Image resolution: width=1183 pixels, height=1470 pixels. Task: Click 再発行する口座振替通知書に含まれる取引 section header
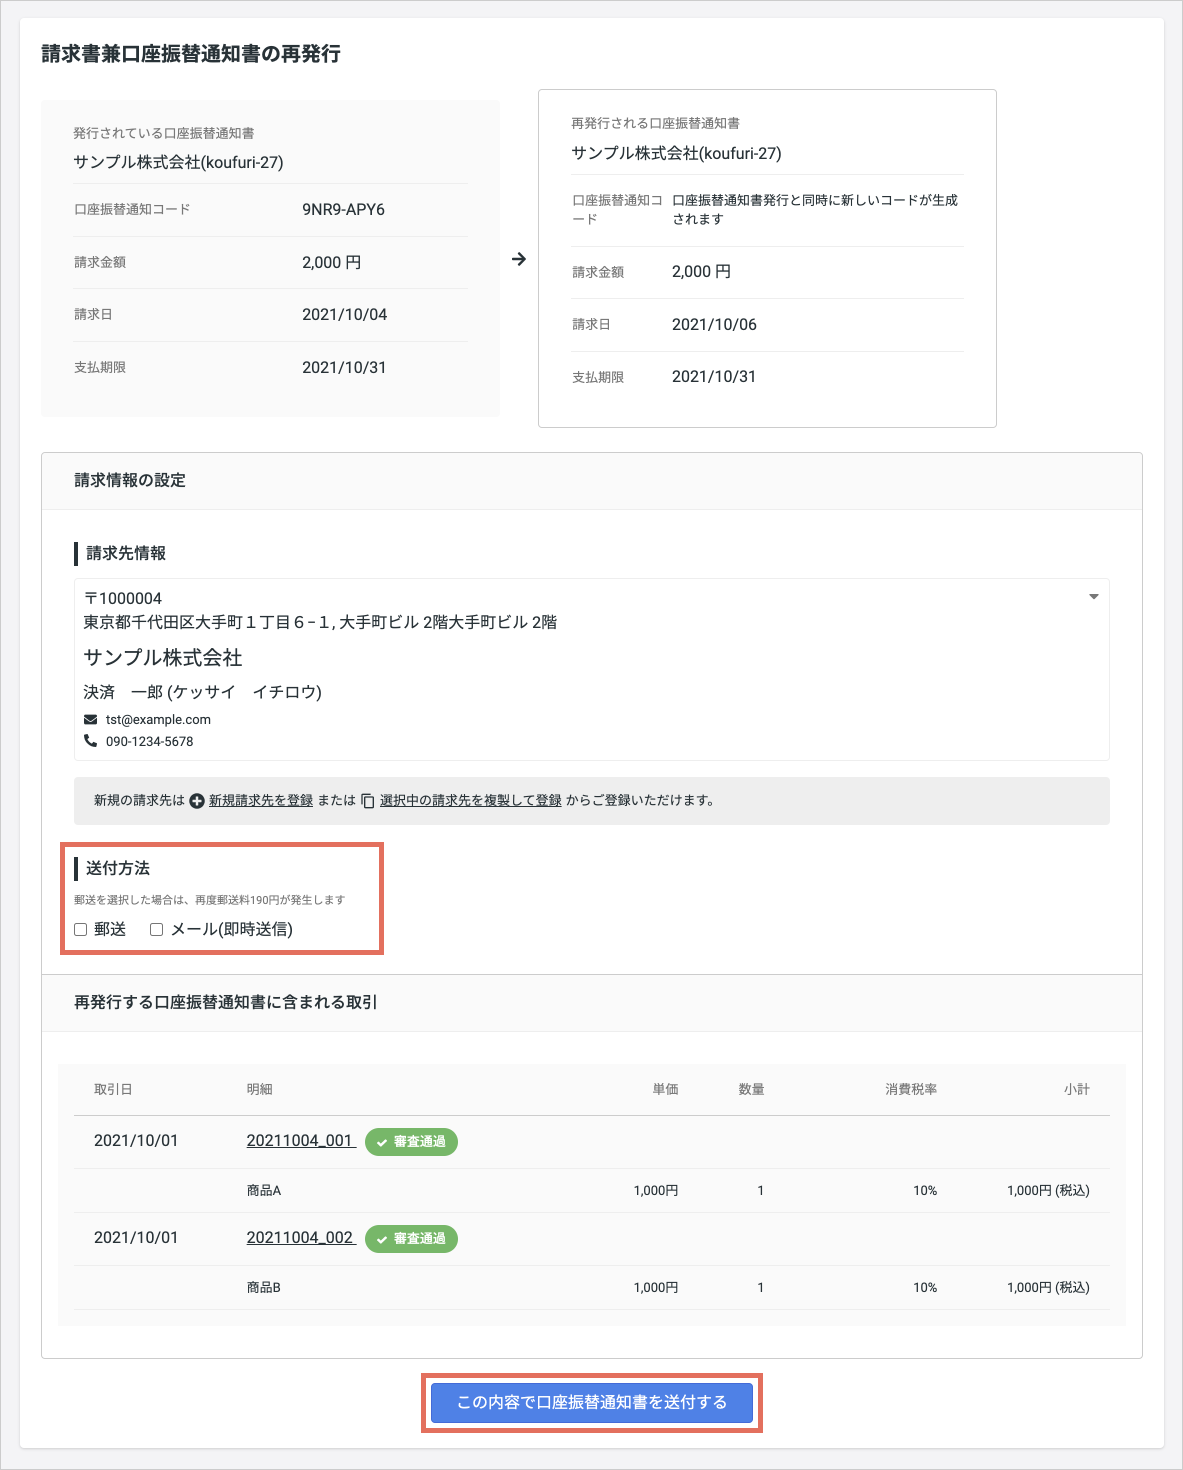pos(226,1003)
